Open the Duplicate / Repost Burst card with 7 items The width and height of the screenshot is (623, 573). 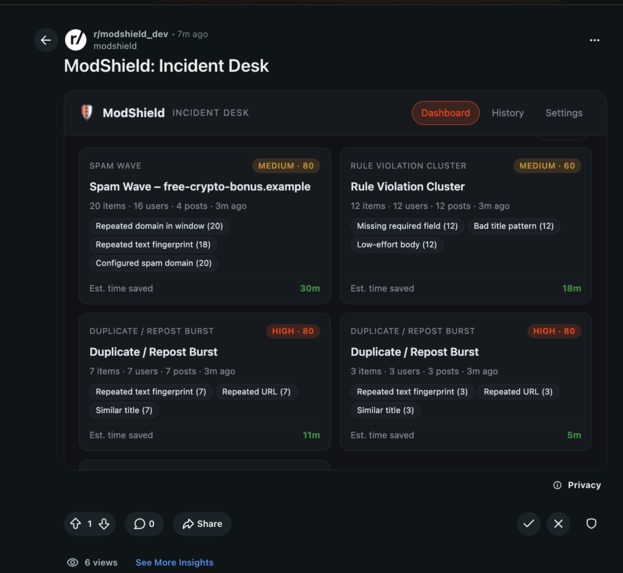pos(205,382)
